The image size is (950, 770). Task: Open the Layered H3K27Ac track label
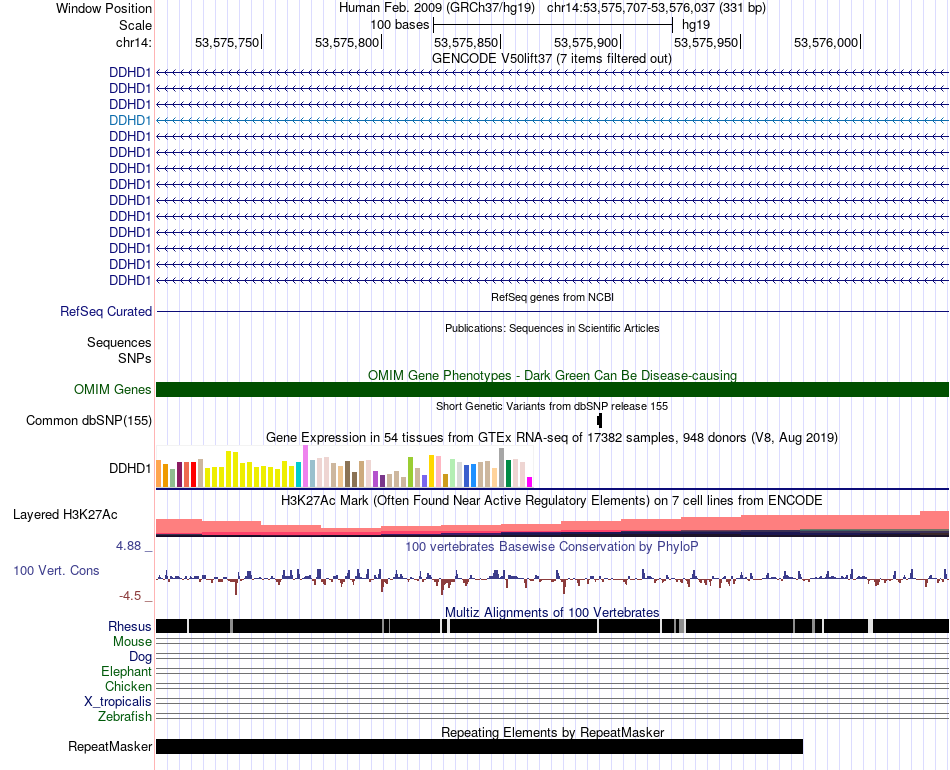pyautogui.click(x=65, y=514)
